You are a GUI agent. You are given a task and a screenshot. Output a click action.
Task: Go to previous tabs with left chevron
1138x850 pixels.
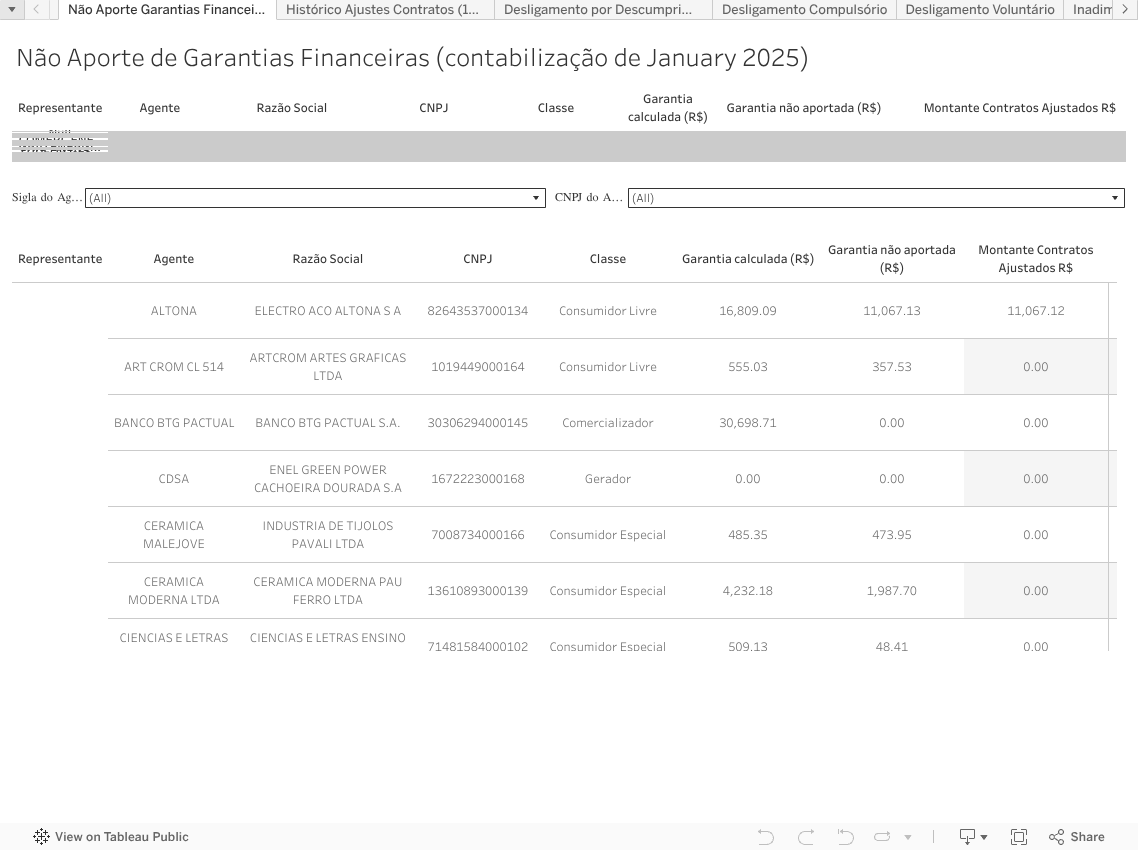(36, 9)
